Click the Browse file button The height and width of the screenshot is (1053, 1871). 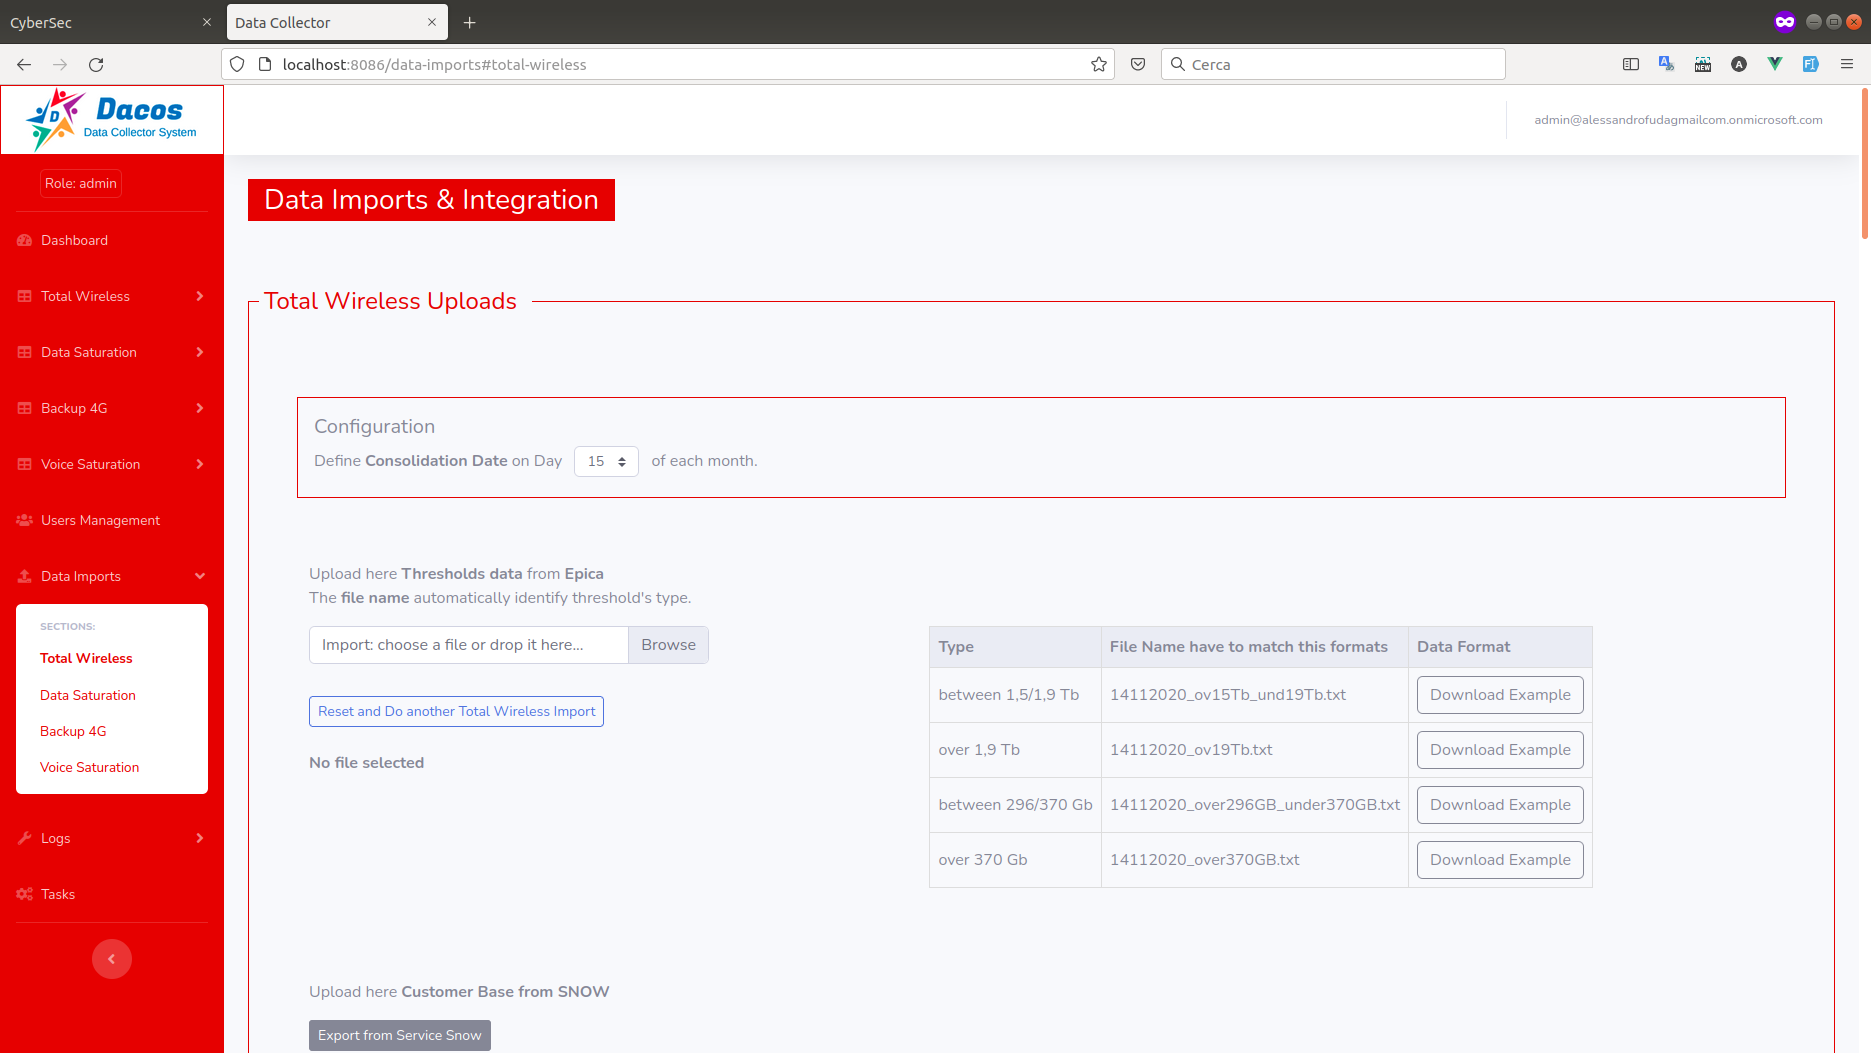click(668, 645)
